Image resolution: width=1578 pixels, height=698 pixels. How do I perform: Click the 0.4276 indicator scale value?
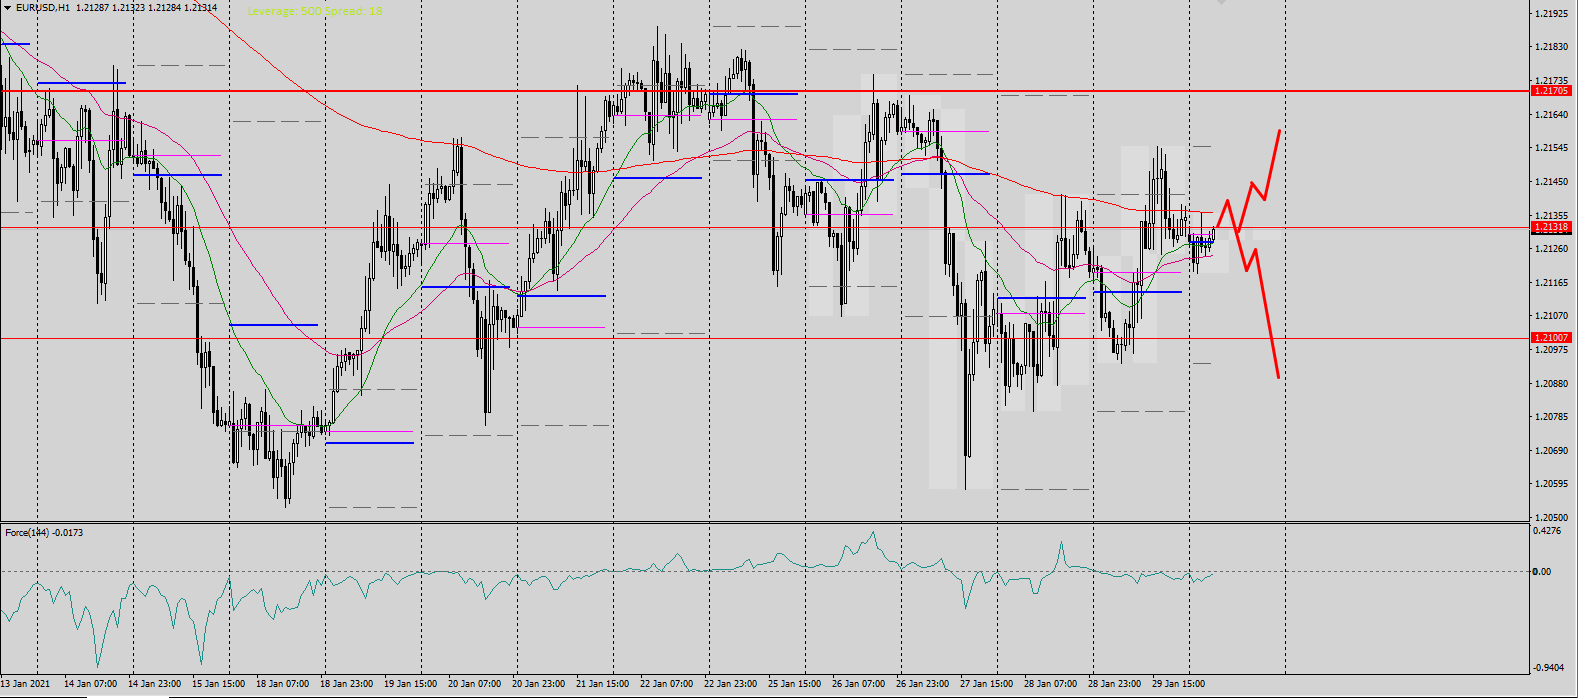click(x=1548, y=531)
